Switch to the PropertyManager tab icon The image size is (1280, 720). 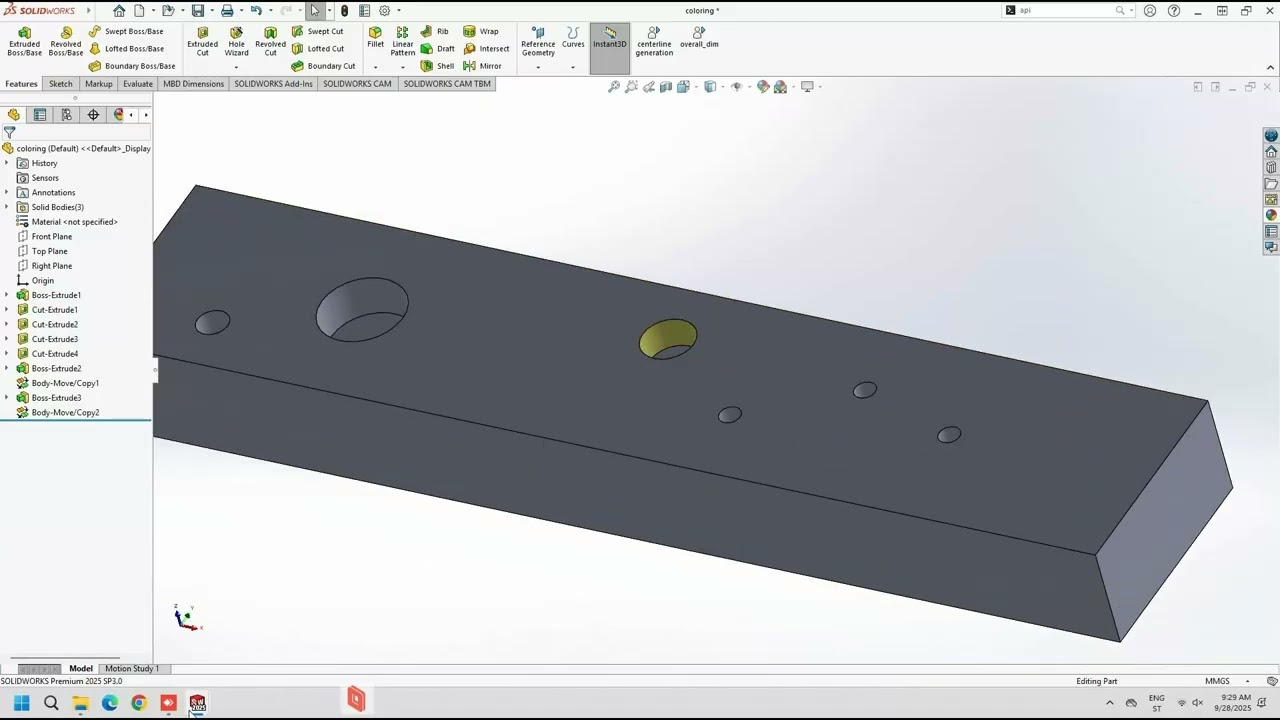(x=40, y=115)
